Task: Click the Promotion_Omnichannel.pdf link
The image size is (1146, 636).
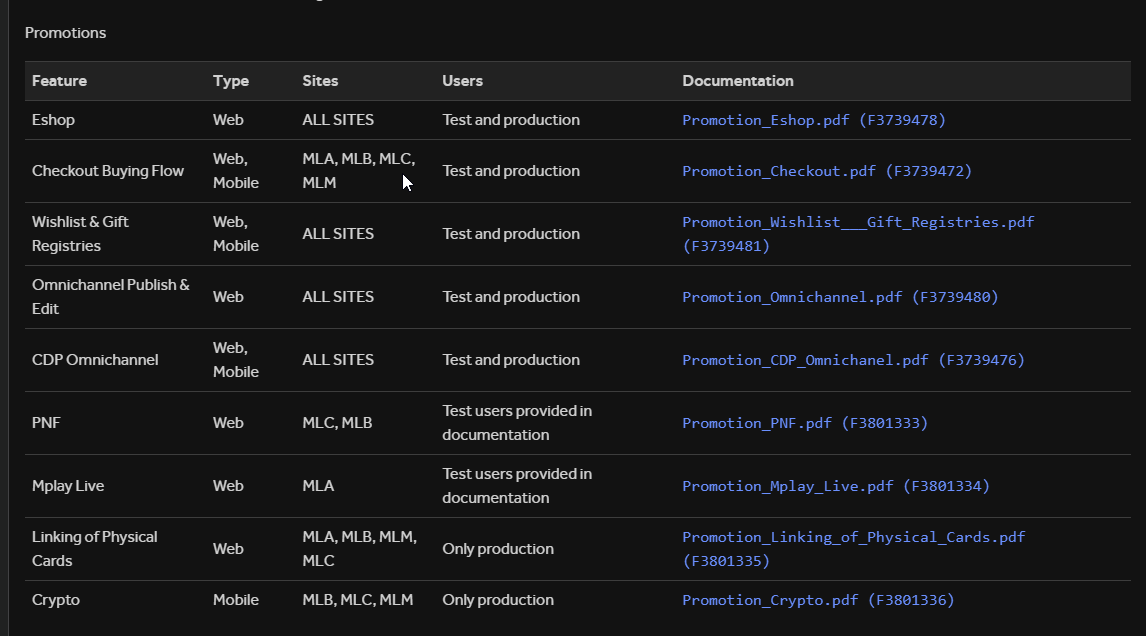Action: click(x=840, y=297)
